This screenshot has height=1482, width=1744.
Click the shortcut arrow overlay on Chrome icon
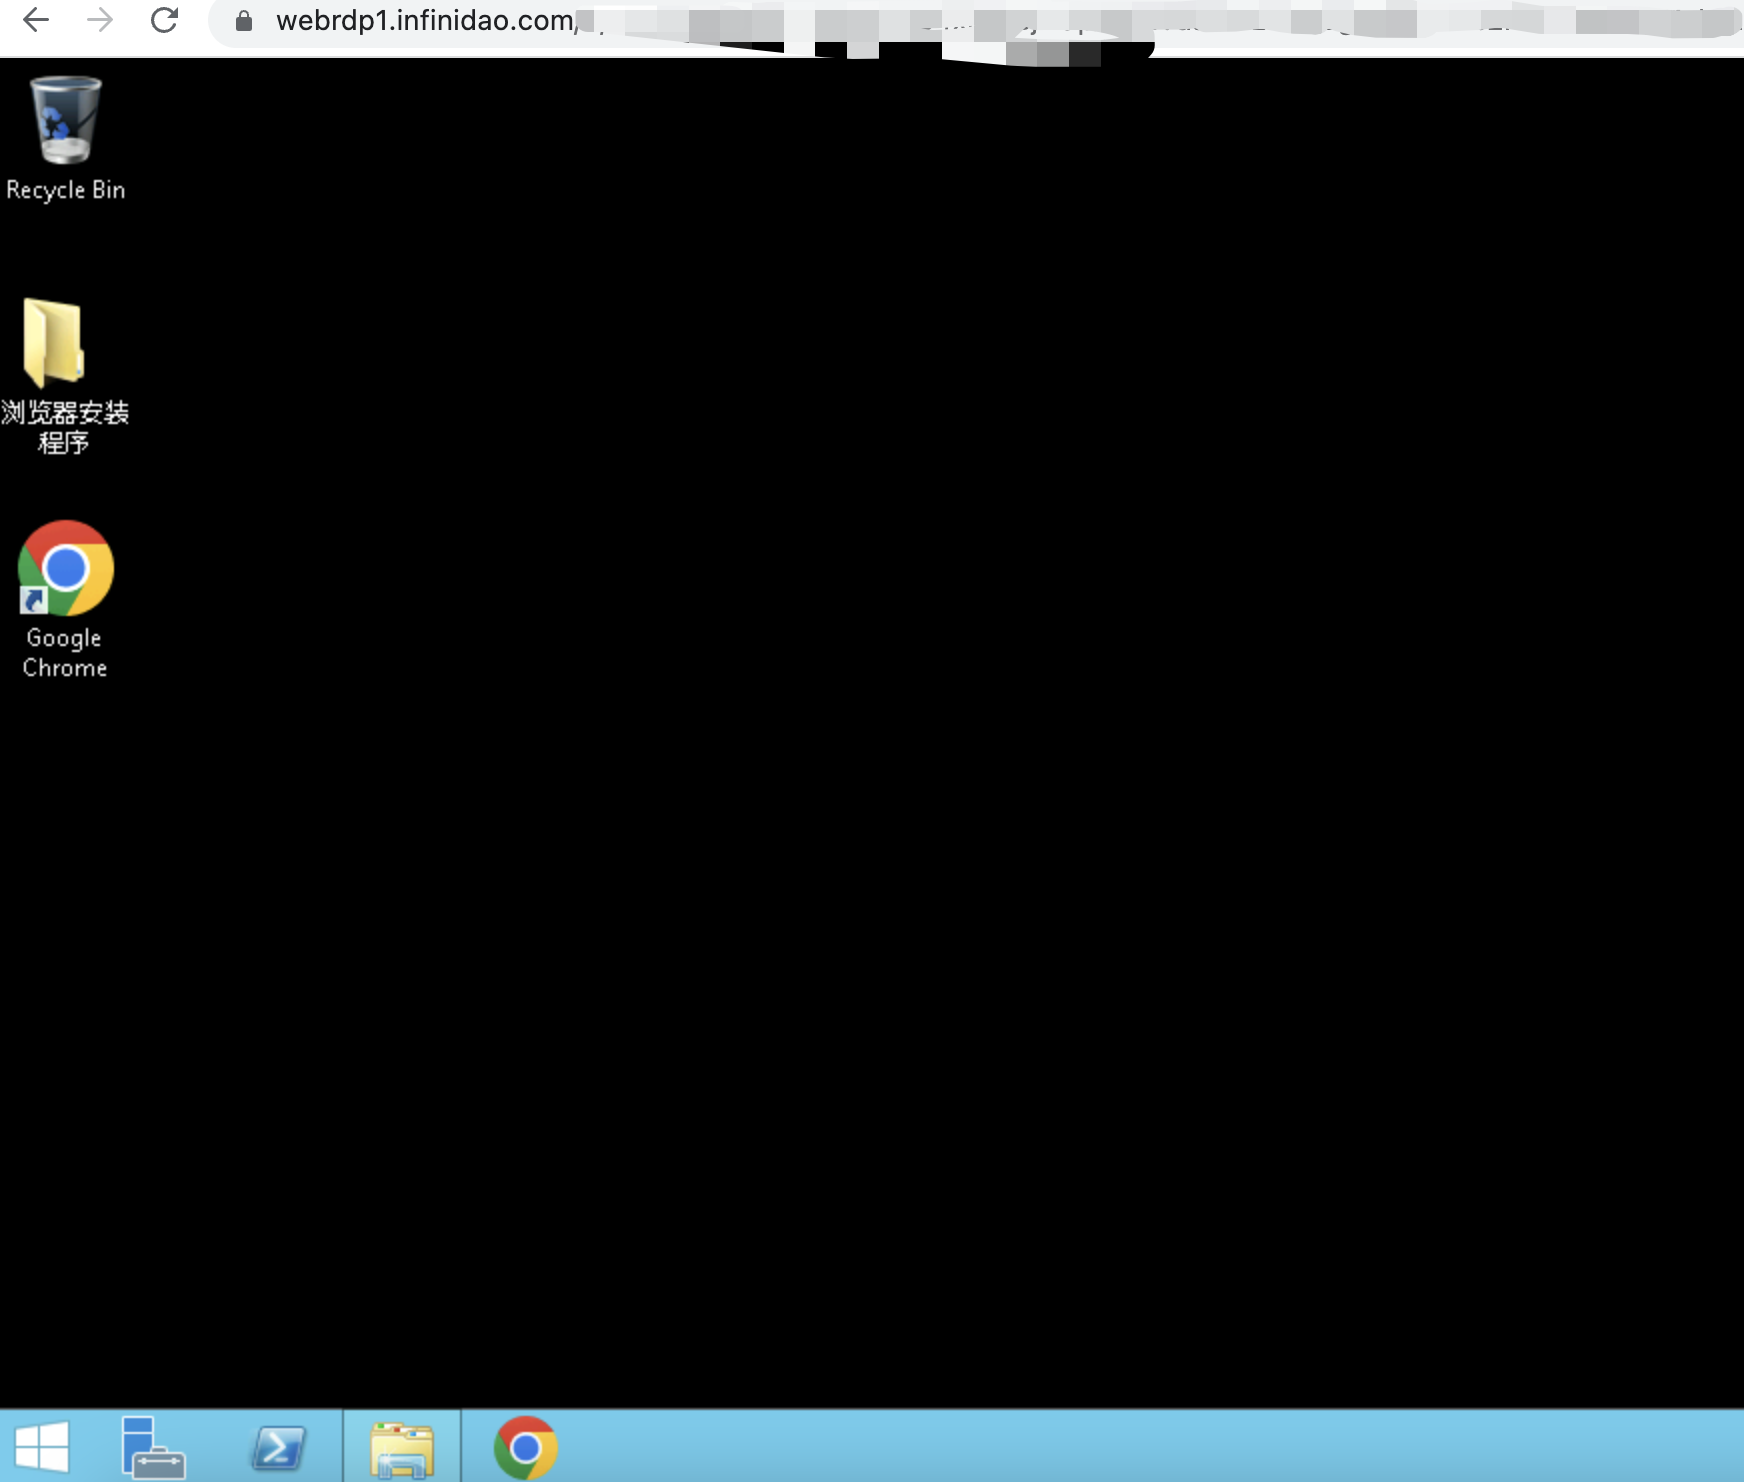[x=33, y=600]
